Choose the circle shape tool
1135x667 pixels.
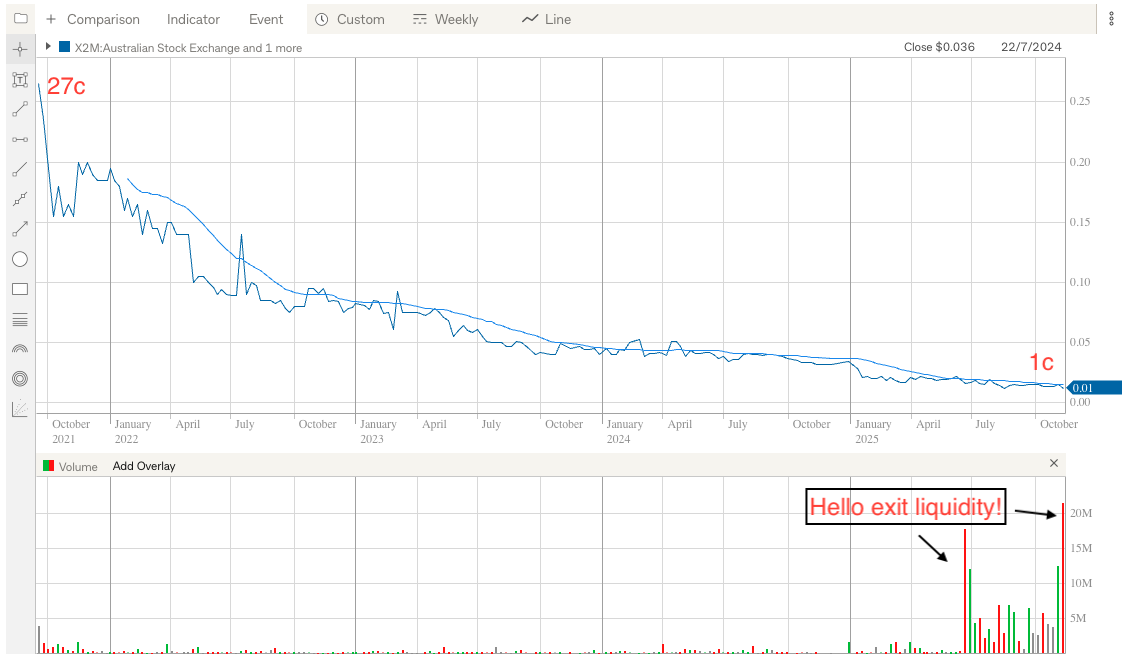[20, 259]
